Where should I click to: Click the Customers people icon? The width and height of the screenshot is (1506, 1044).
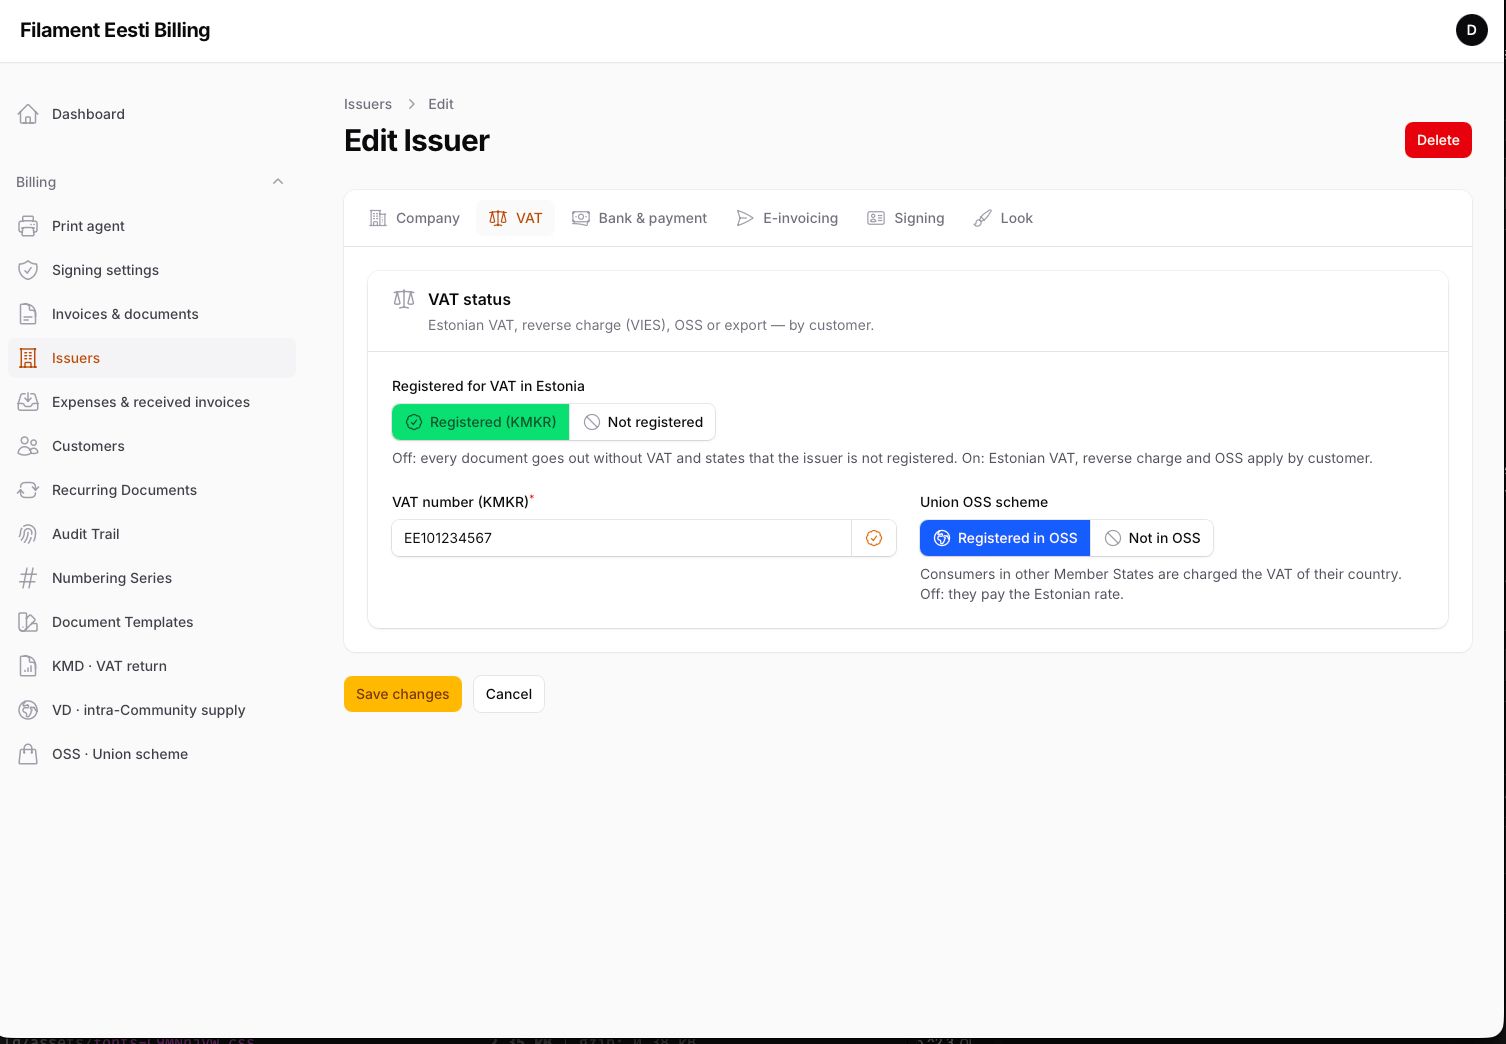point(28,446)
